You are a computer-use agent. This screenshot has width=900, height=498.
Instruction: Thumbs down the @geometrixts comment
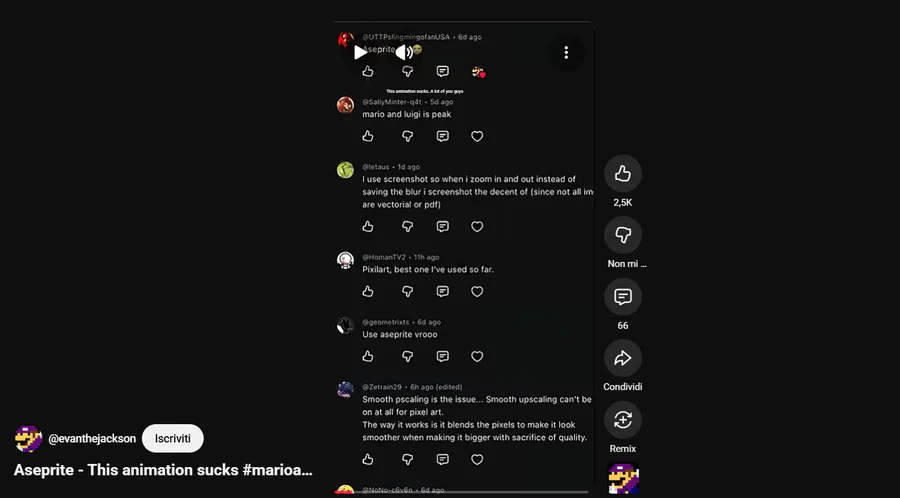coord(408,356)
